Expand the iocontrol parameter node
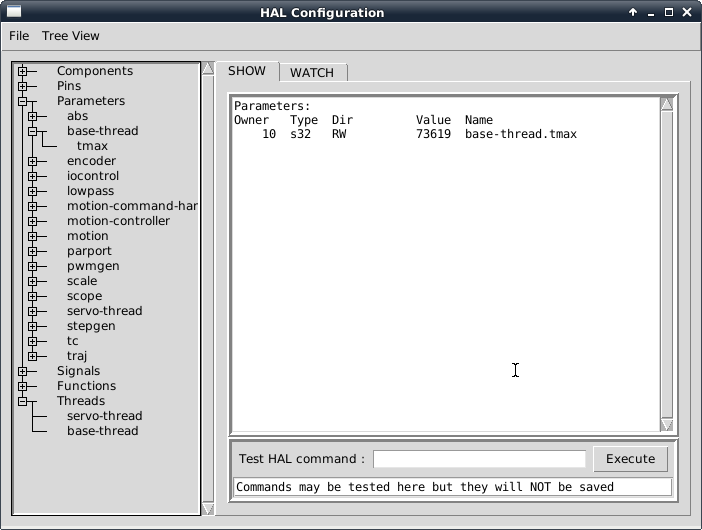Screen dimensions: 702x530 (x=32, y=176)
